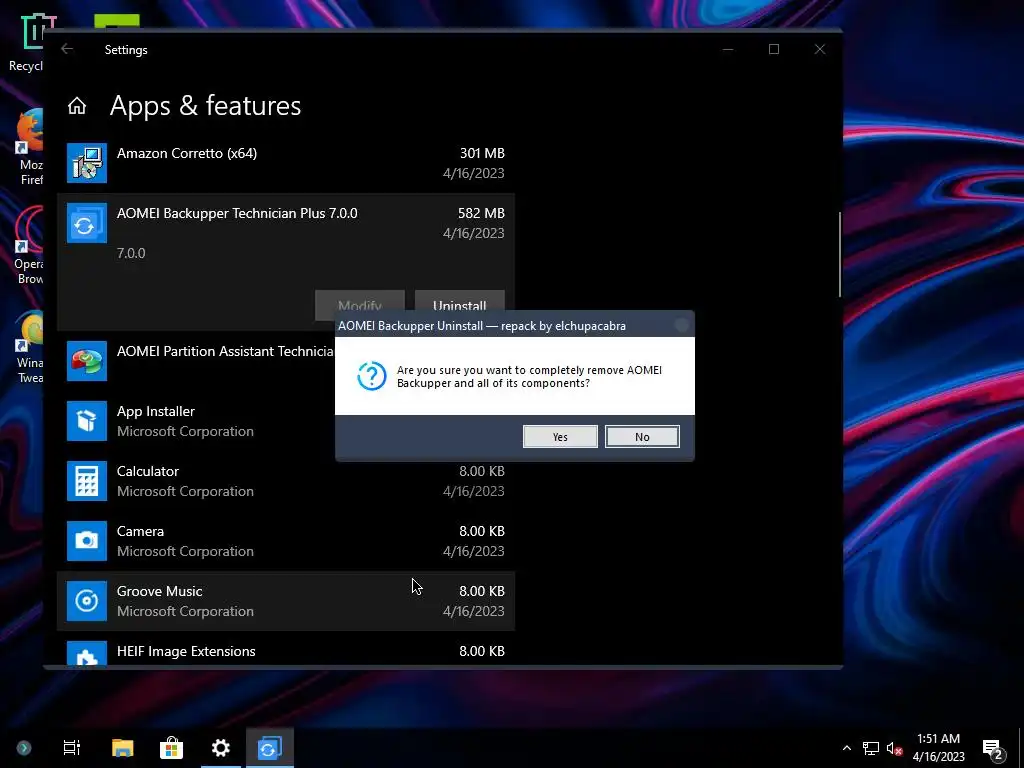The width and height of the screenshot is (1024, 768).
Task: Select the Winaero Tweaker desktop shortcut
Action: click(x=29, y=347)
